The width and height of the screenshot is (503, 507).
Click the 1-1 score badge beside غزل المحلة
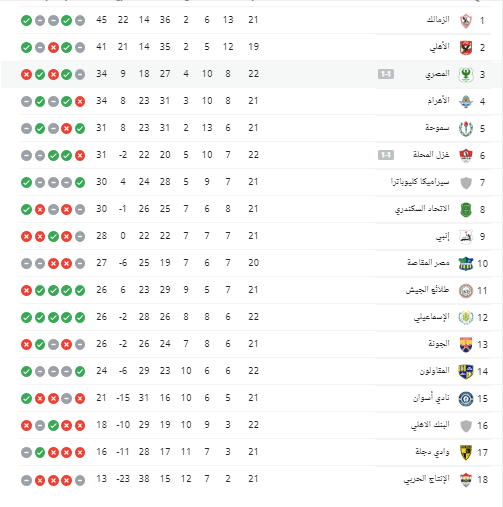tap(386, 155)
